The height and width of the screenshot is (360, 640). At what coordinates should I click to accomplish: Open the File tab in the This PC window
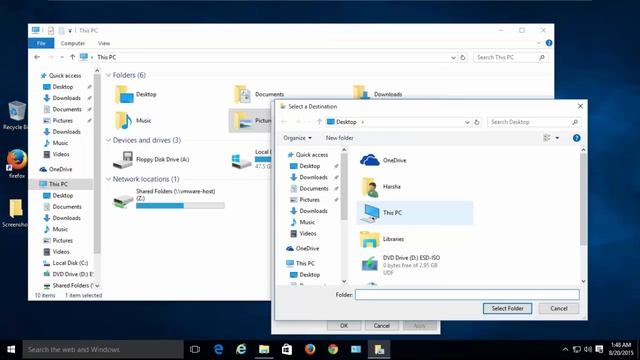pyautogui.click(x=41, y=43)
